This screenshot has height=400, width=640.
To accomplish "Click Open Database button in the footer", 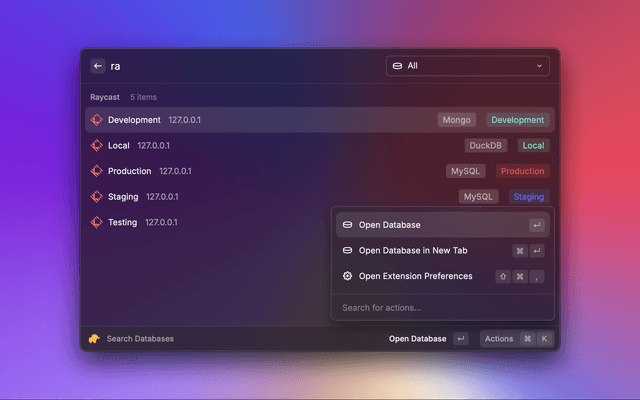I will coord(417,339).
